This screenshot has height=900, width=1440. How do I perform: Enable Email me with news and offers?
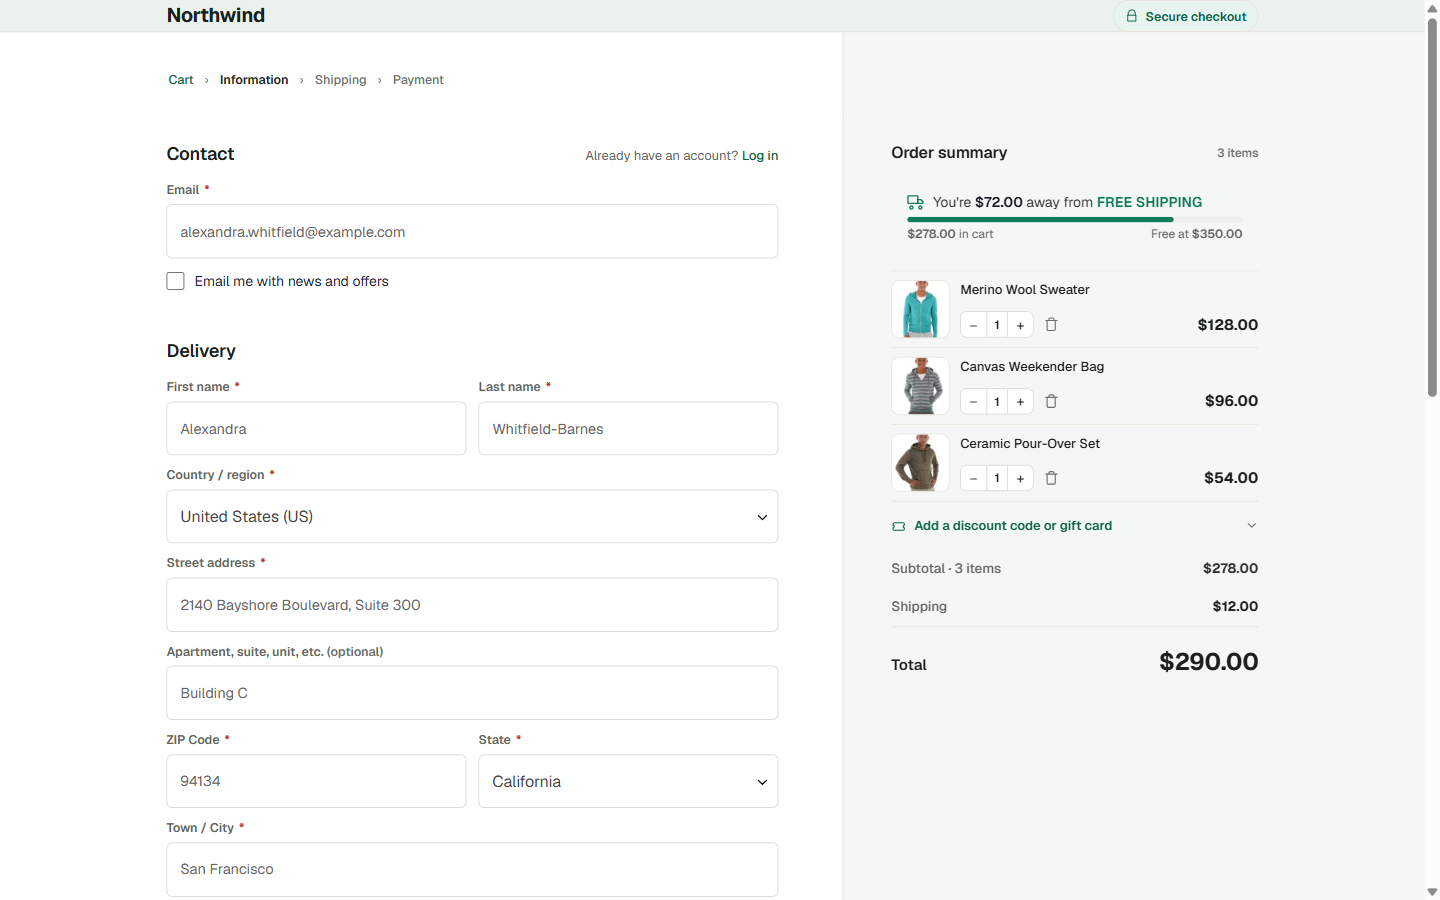(175, 281)
